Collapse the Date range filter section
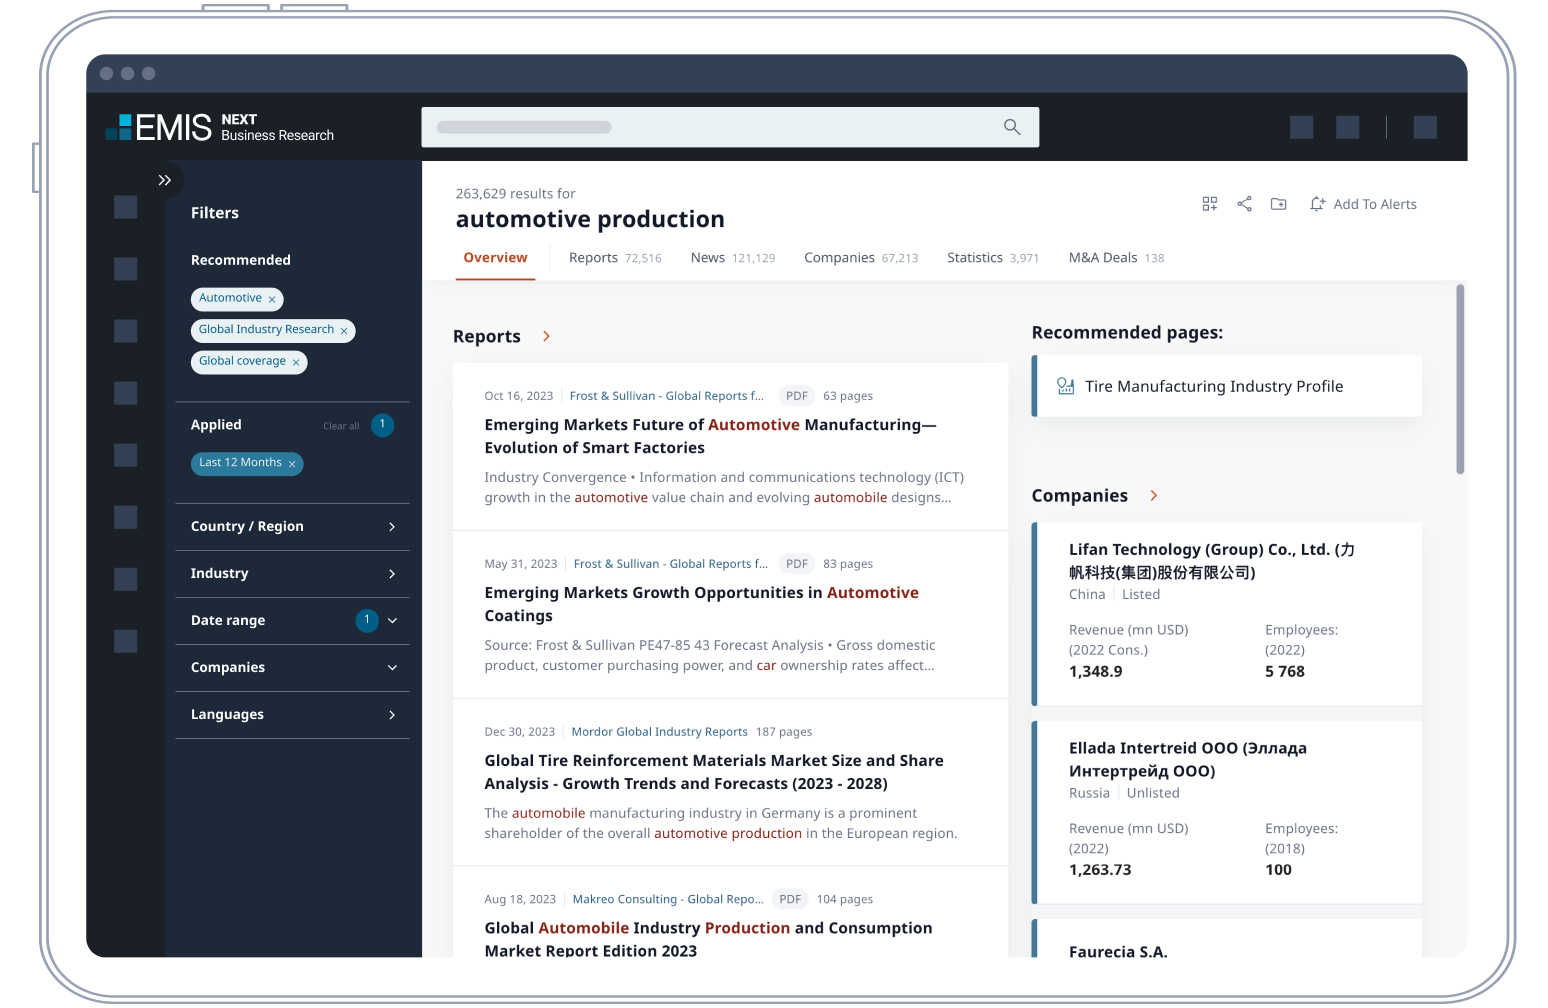This screenshot has width=1548, height=1008. click(392, 620)
